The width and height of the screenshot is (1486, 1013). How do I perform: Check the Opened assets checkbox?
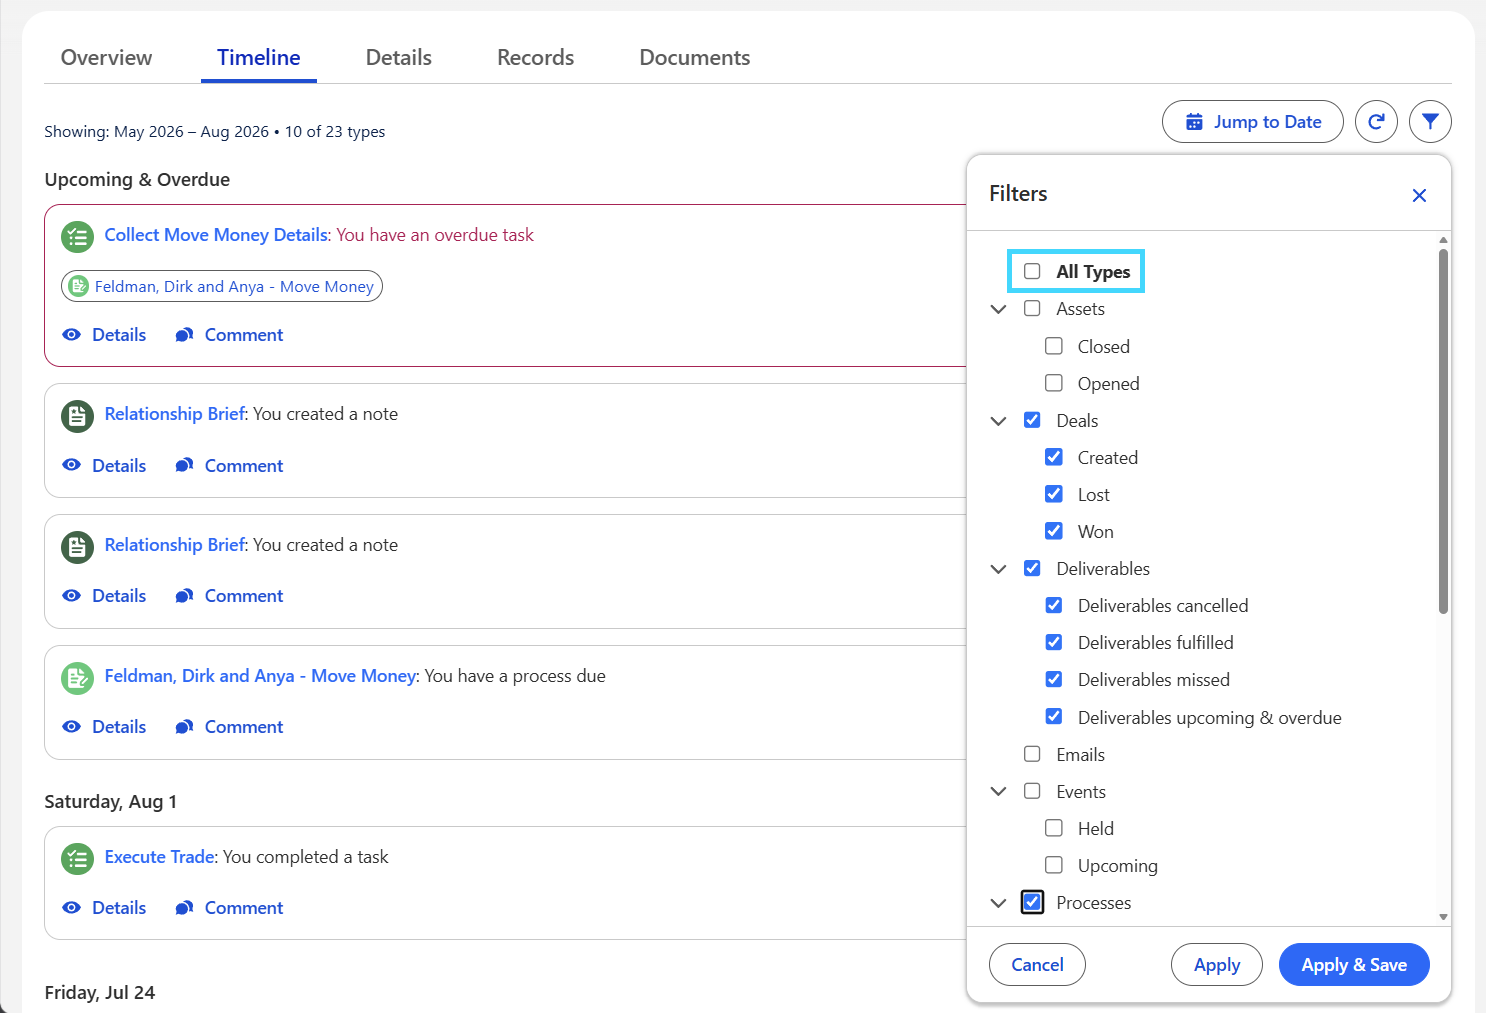click(1054, 383)
